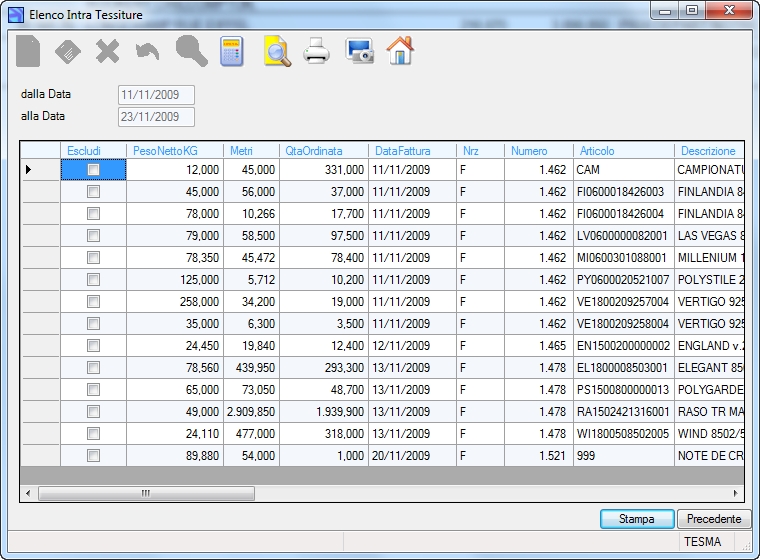The width and height of the screenshot is (760, 560).
Task: Click the printer icon
Action: coord(317,51)
